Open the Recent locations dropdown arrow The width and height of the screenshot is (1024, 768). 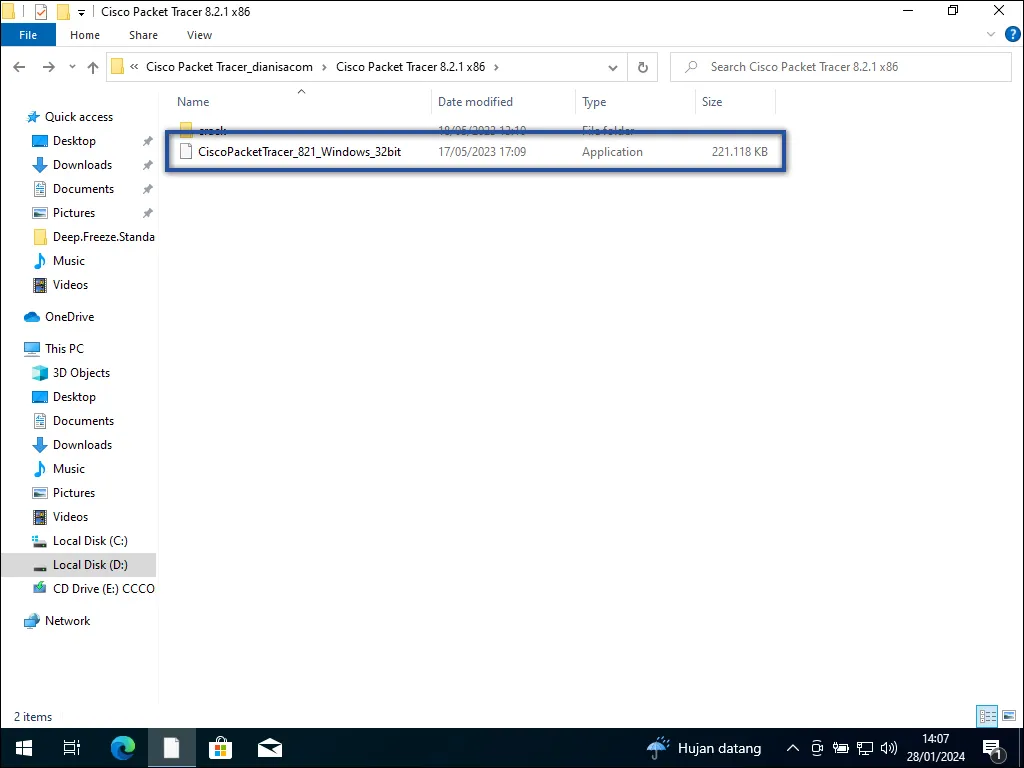[73, 67]
